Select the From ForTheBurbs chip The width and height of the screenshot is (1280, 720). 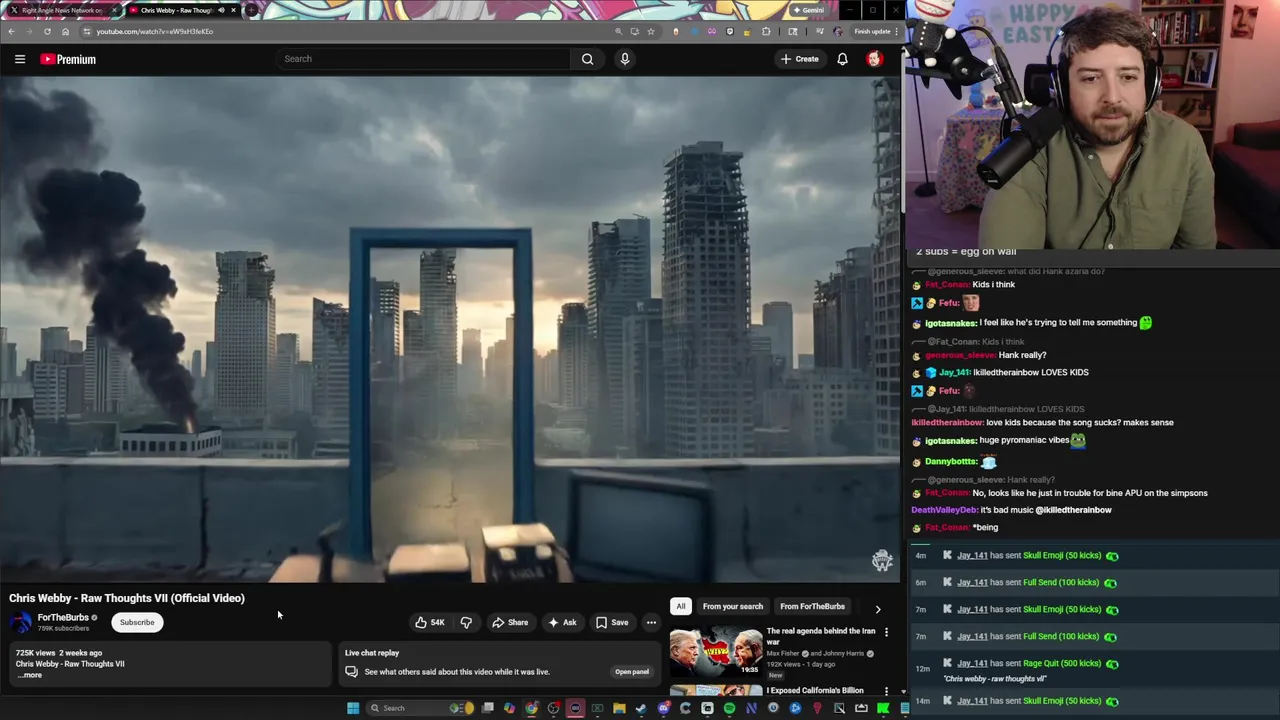(812, 606)
